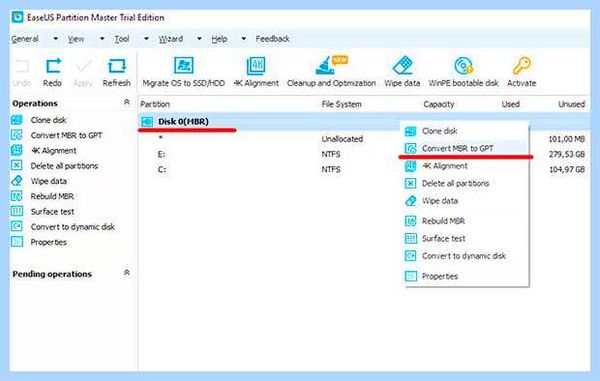Click the Activate key icon
The image size is (600, 381).
pos(522,65)
